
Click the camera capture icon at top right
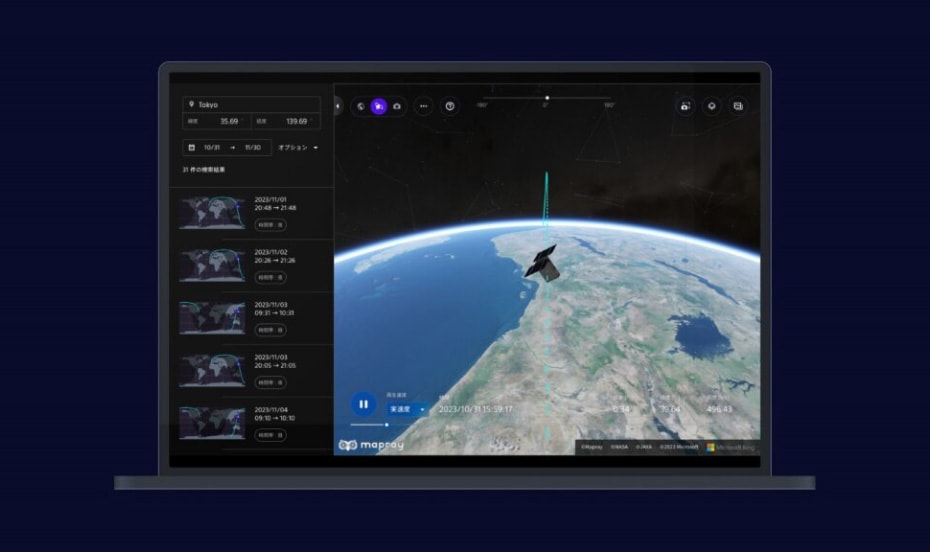pos(685,106)
